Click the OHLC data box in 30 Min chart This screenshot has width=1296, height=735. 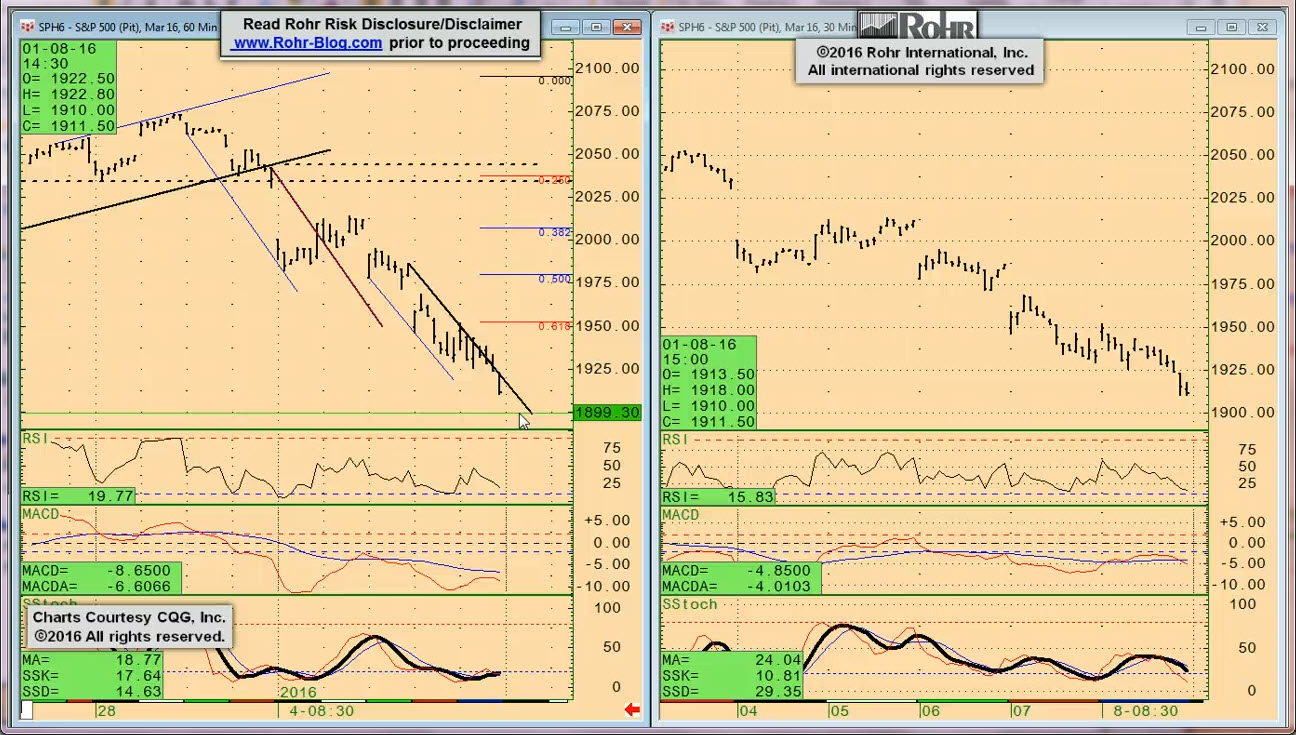(x=709, y=383)
